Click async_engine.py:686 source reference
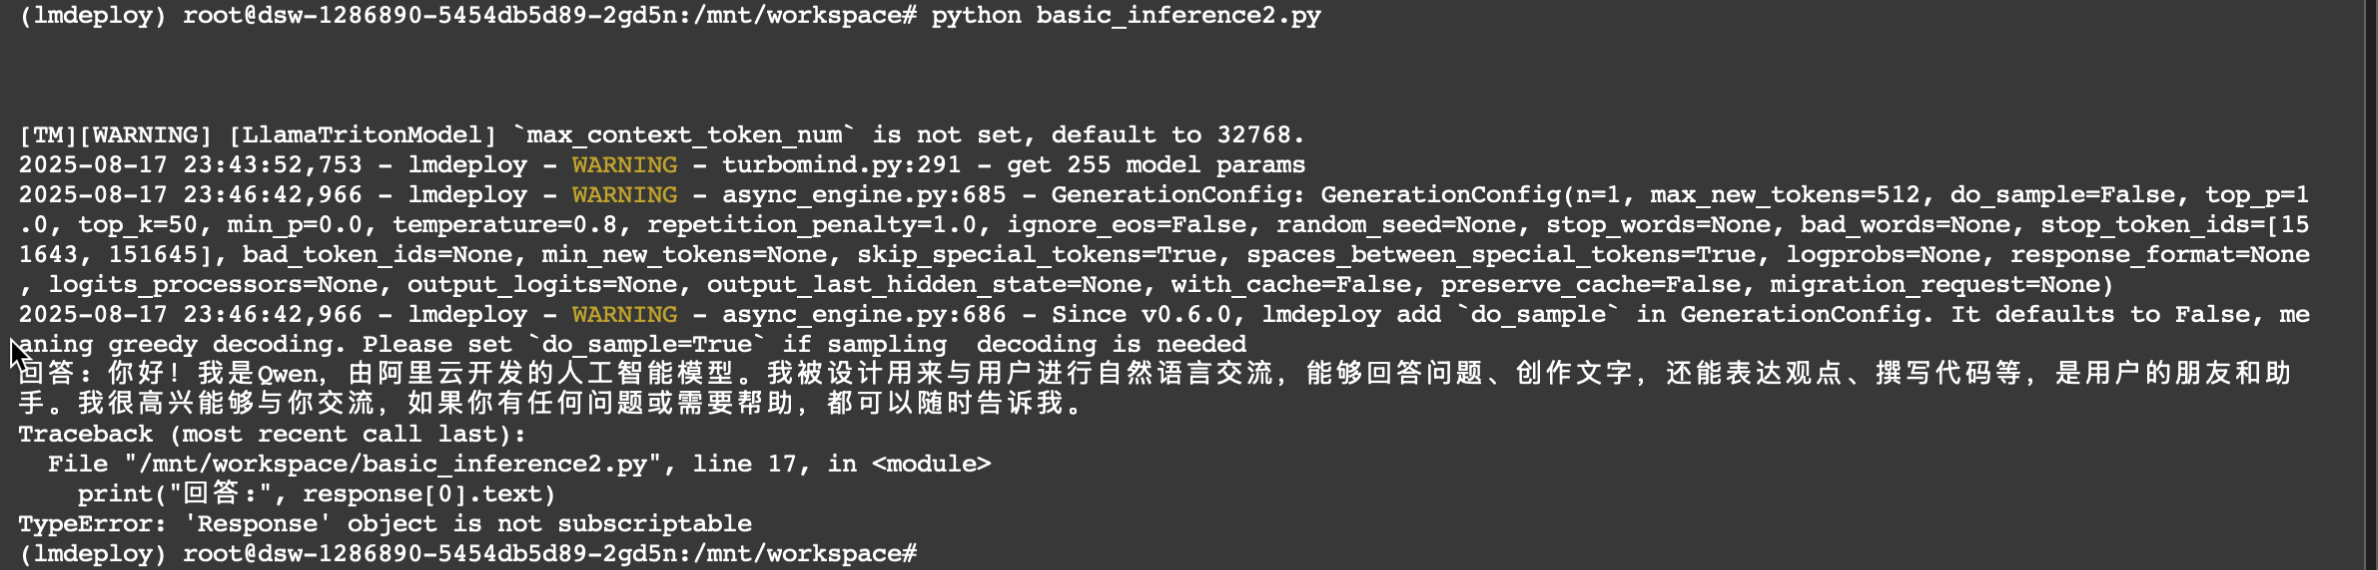Viewport: 2378px width, 570px height. pos(864,314)
